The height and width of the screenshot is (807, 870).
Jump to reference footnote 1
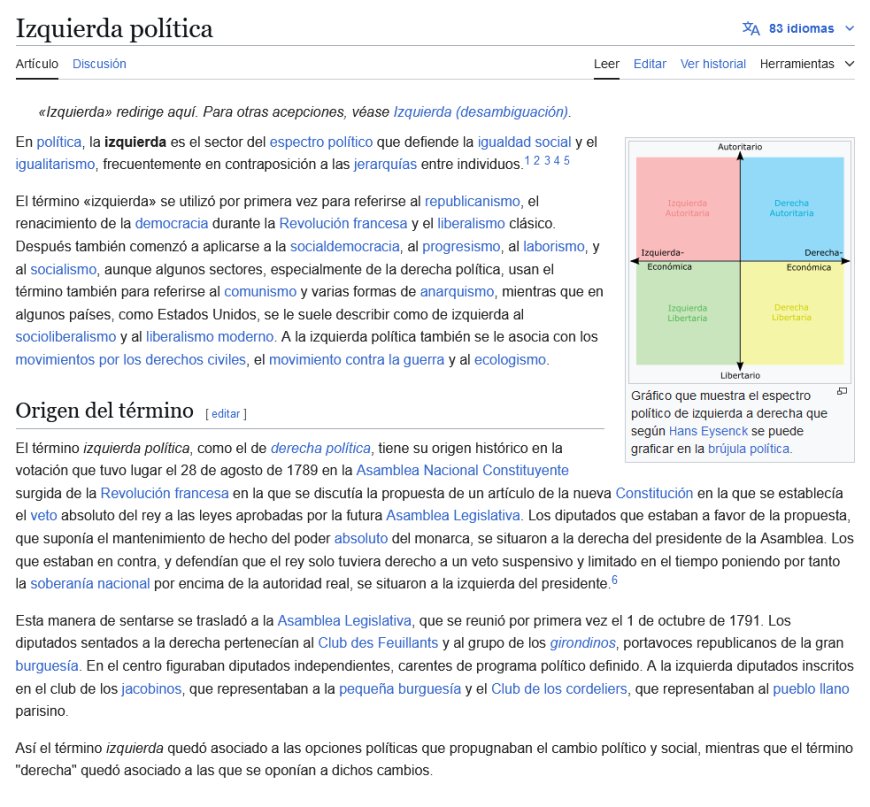tap(527, 160)
